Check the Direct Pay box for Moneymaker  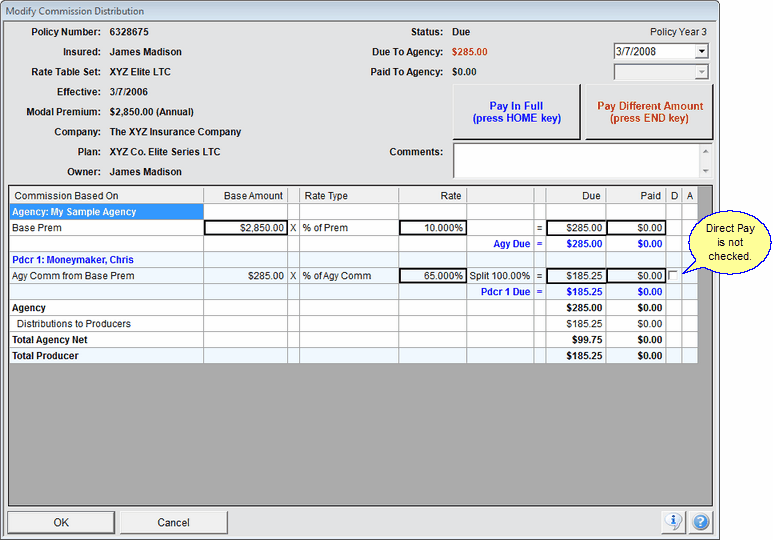[x=673, y=276]
